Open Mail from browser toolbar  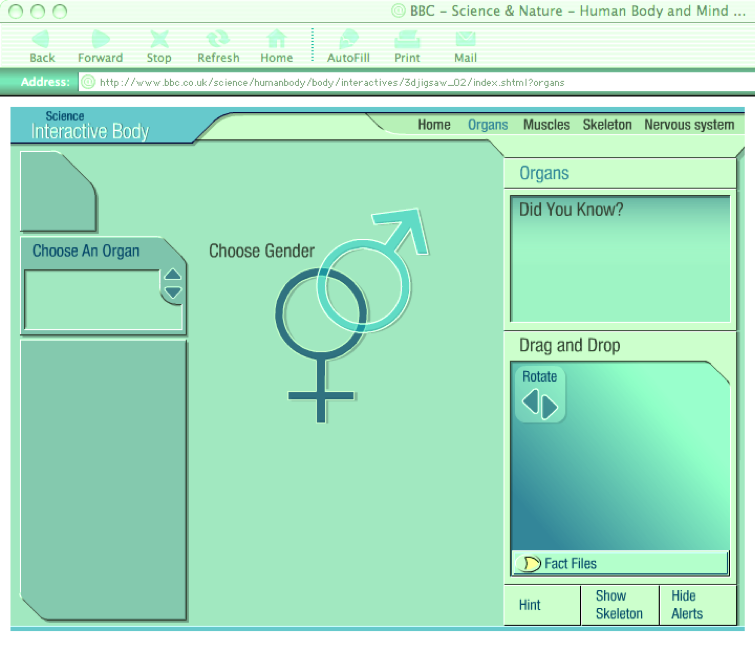[465, 39]
